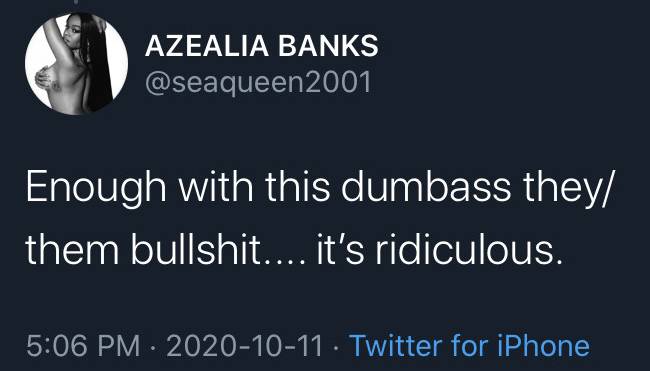Click the word "it's" in the tweet
The image size is (650, 371).
click(x=341, y=251)
